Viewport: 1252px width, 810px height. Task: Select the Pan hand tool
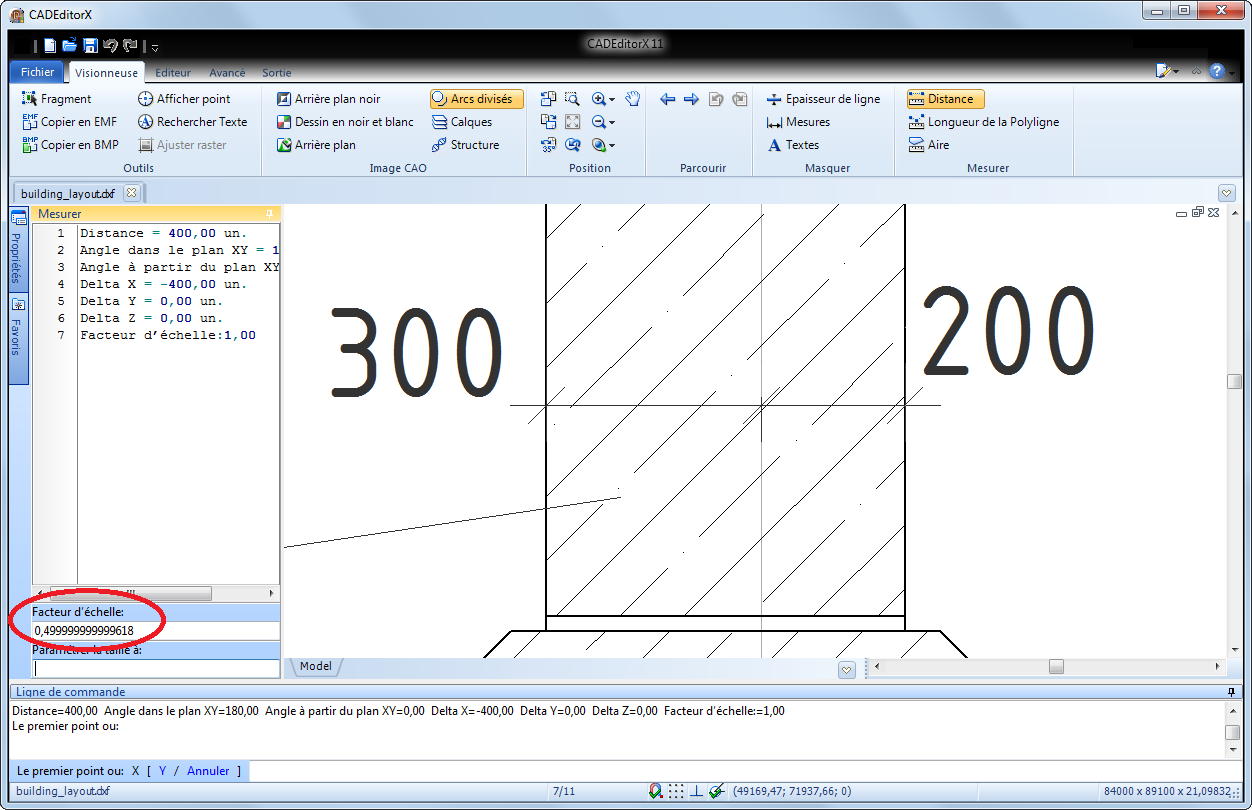632,99
